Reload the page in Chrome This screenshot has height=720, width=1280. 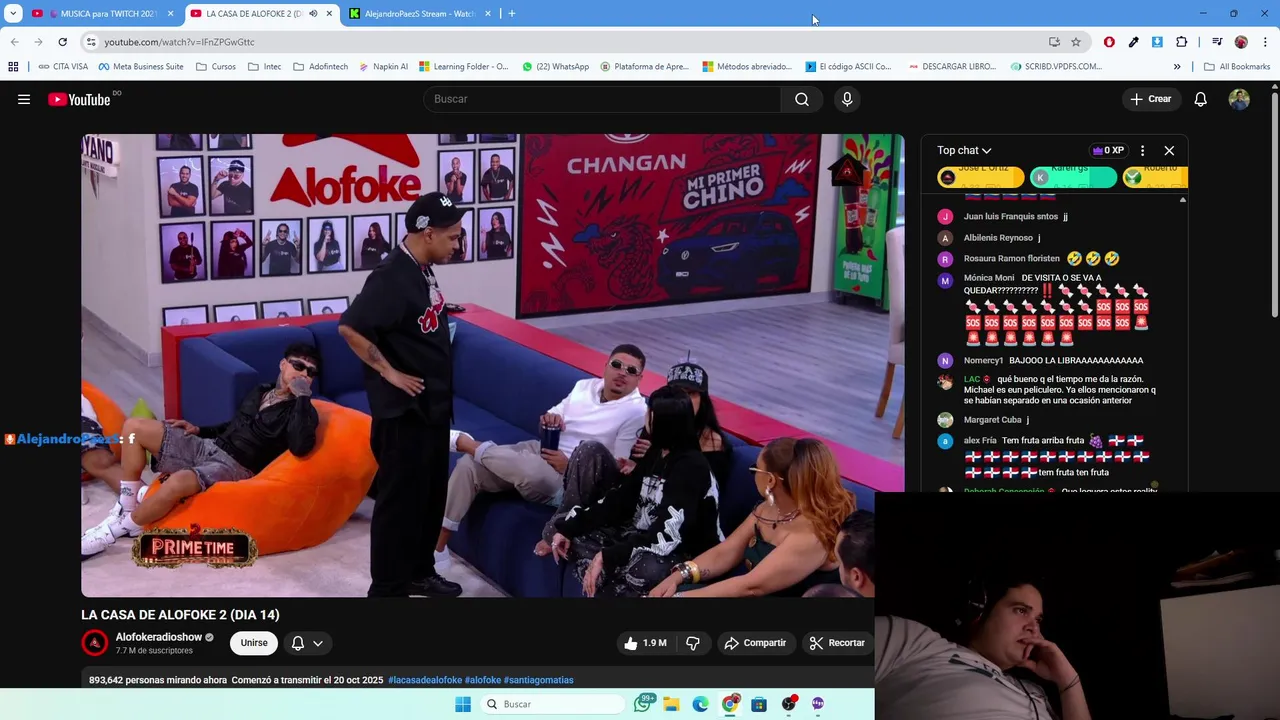[62, 42]
